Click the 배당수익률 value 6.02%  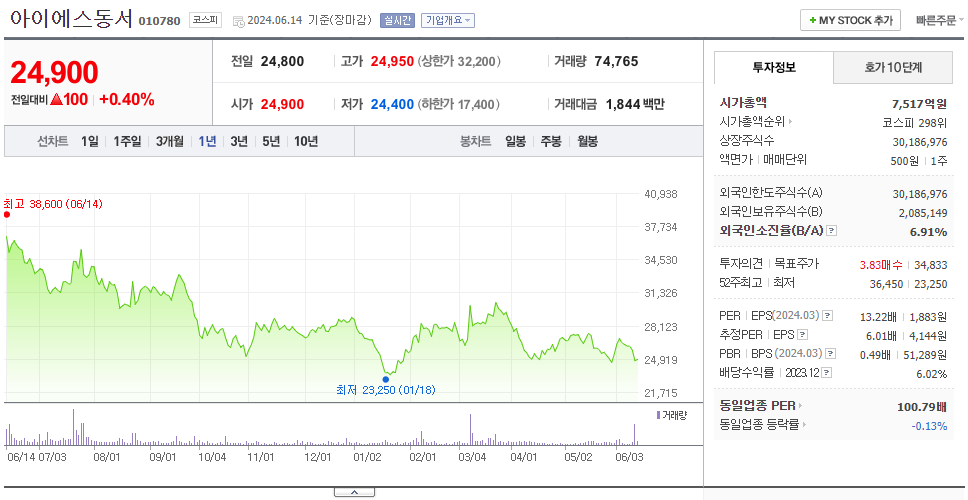[932, 374]
